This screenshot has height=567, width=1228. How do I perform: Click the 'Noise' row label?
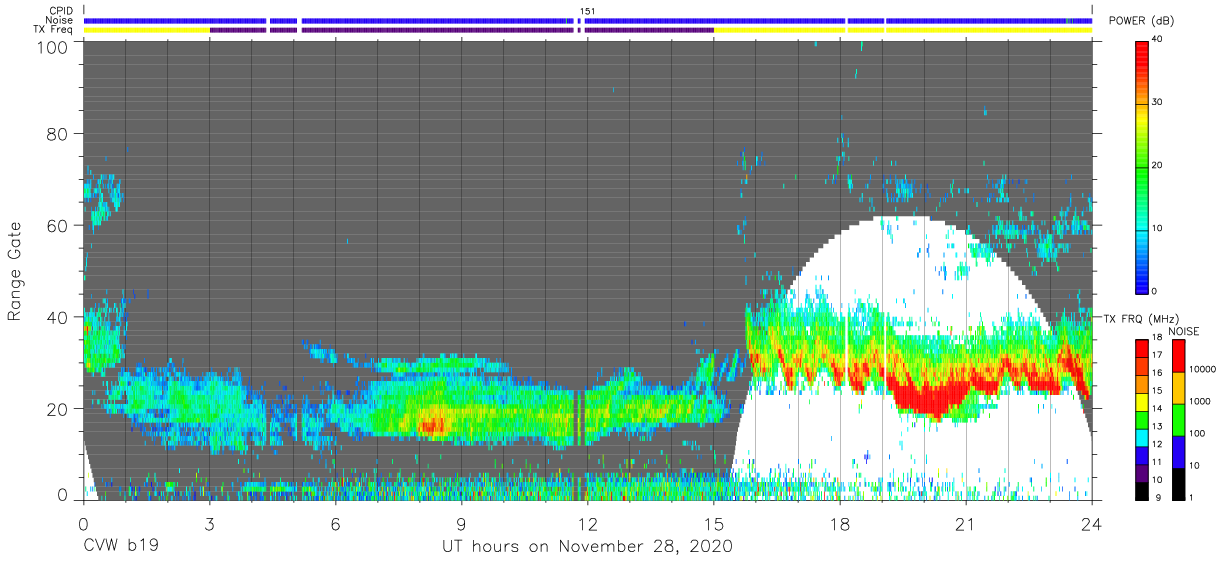pos(60,20)
